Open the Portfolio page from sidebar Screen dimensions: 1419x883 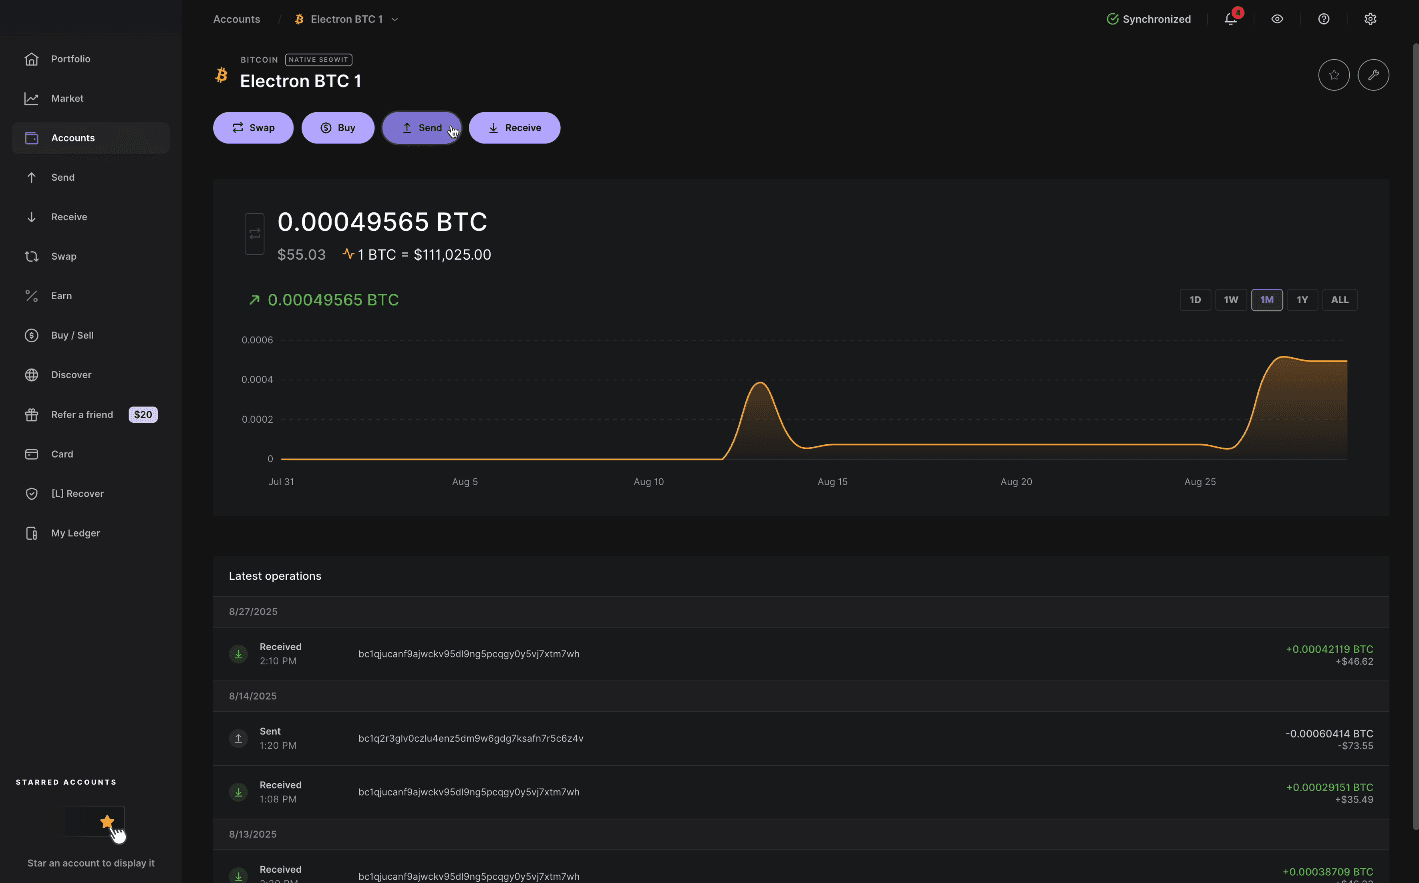click(x=90, y=59)
